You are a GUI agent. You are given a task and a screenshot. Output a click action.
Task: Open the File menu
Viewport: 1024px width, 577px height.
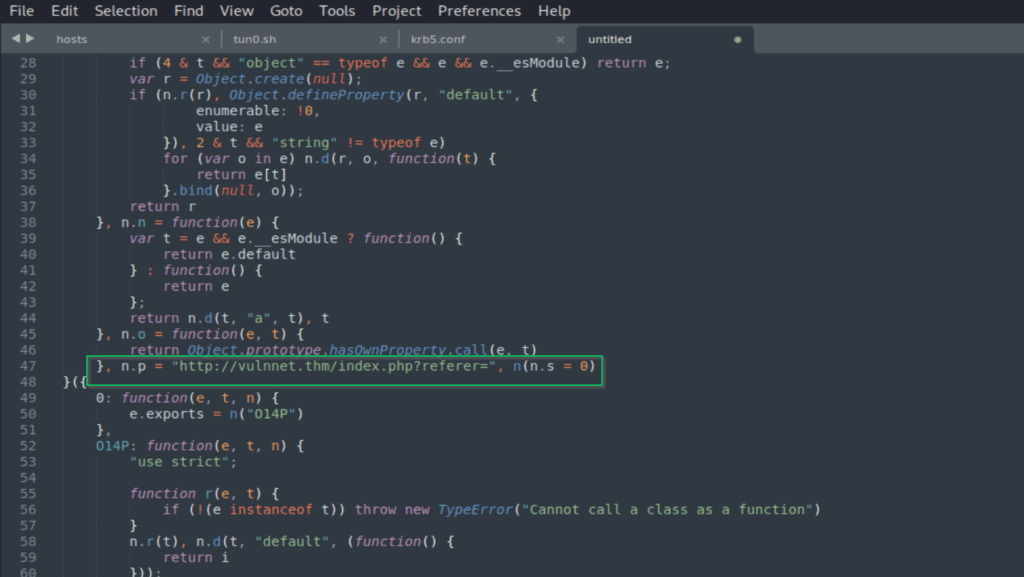point(22,11)
